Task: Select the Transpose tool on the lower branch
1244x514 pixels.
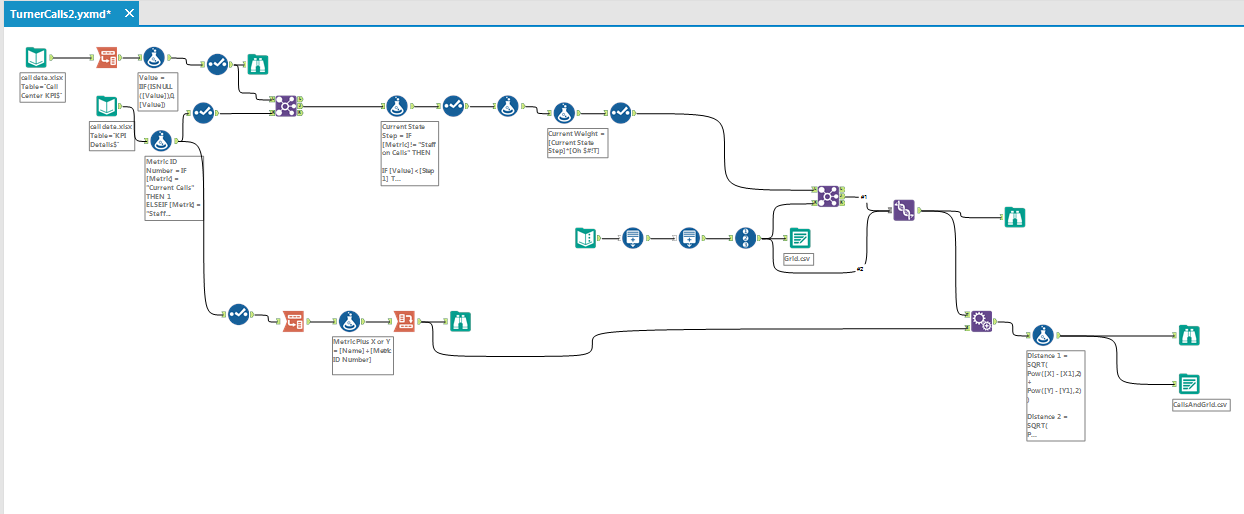Action: pyautogui.click(x=294, y=321)
